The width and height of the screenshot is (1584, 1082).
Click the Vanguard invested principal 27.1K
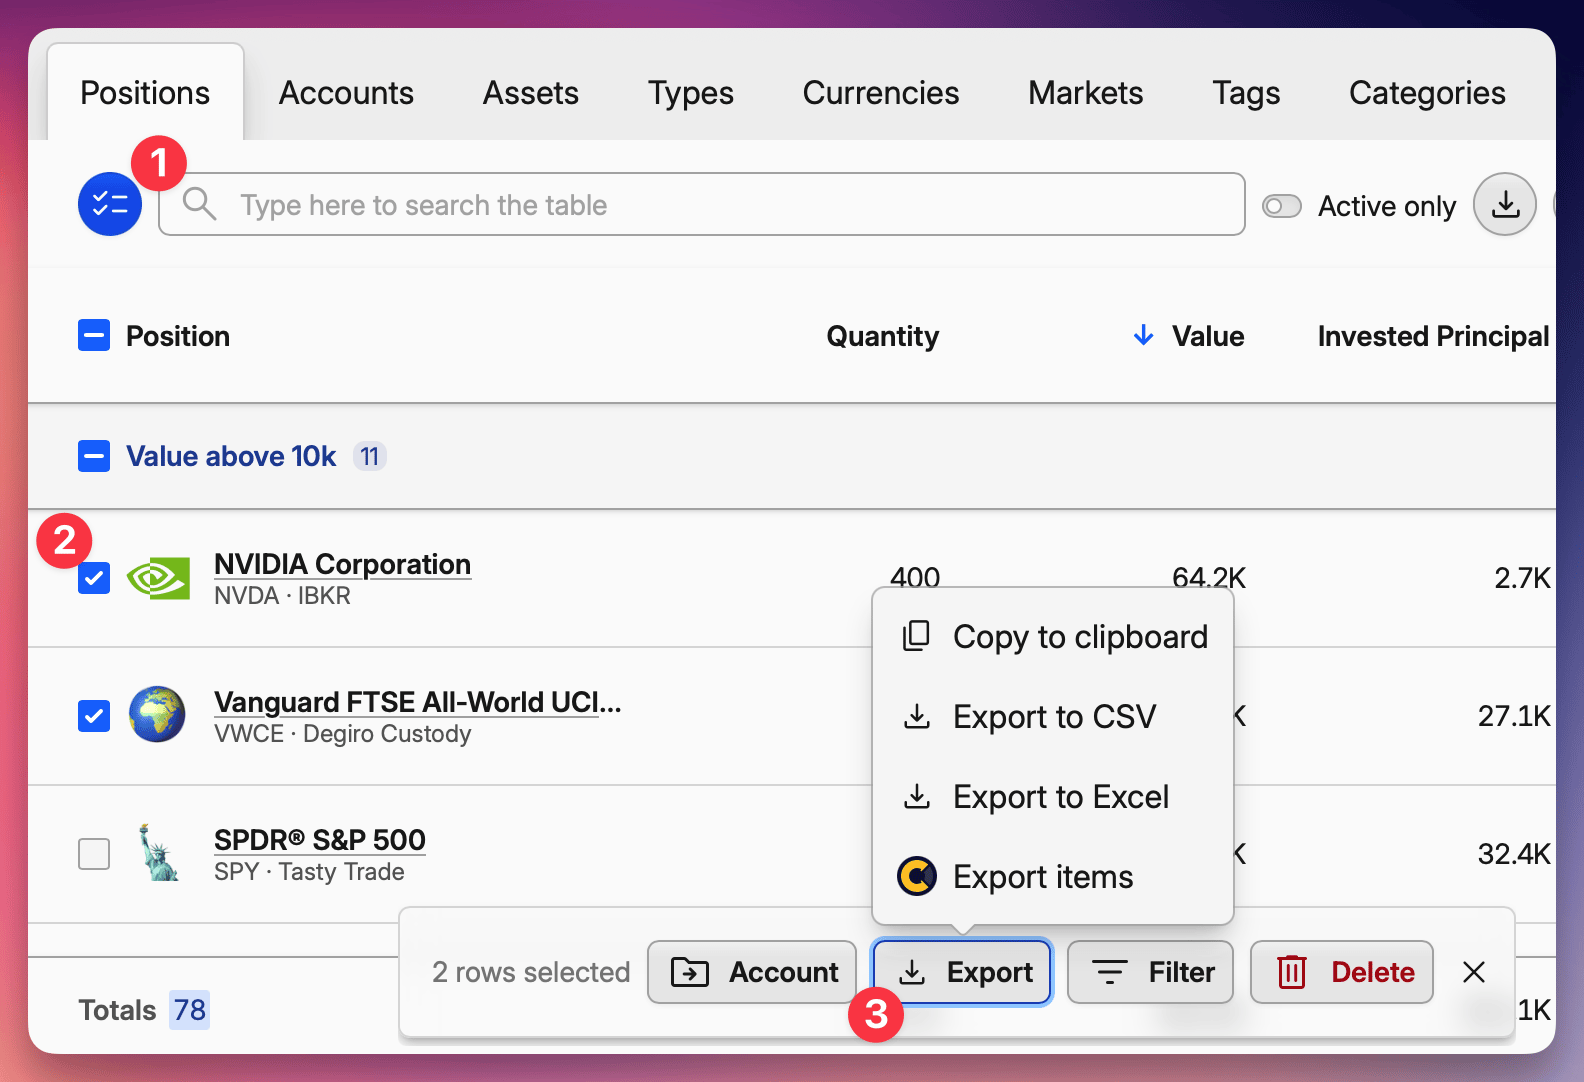(x=1514, y=716)
